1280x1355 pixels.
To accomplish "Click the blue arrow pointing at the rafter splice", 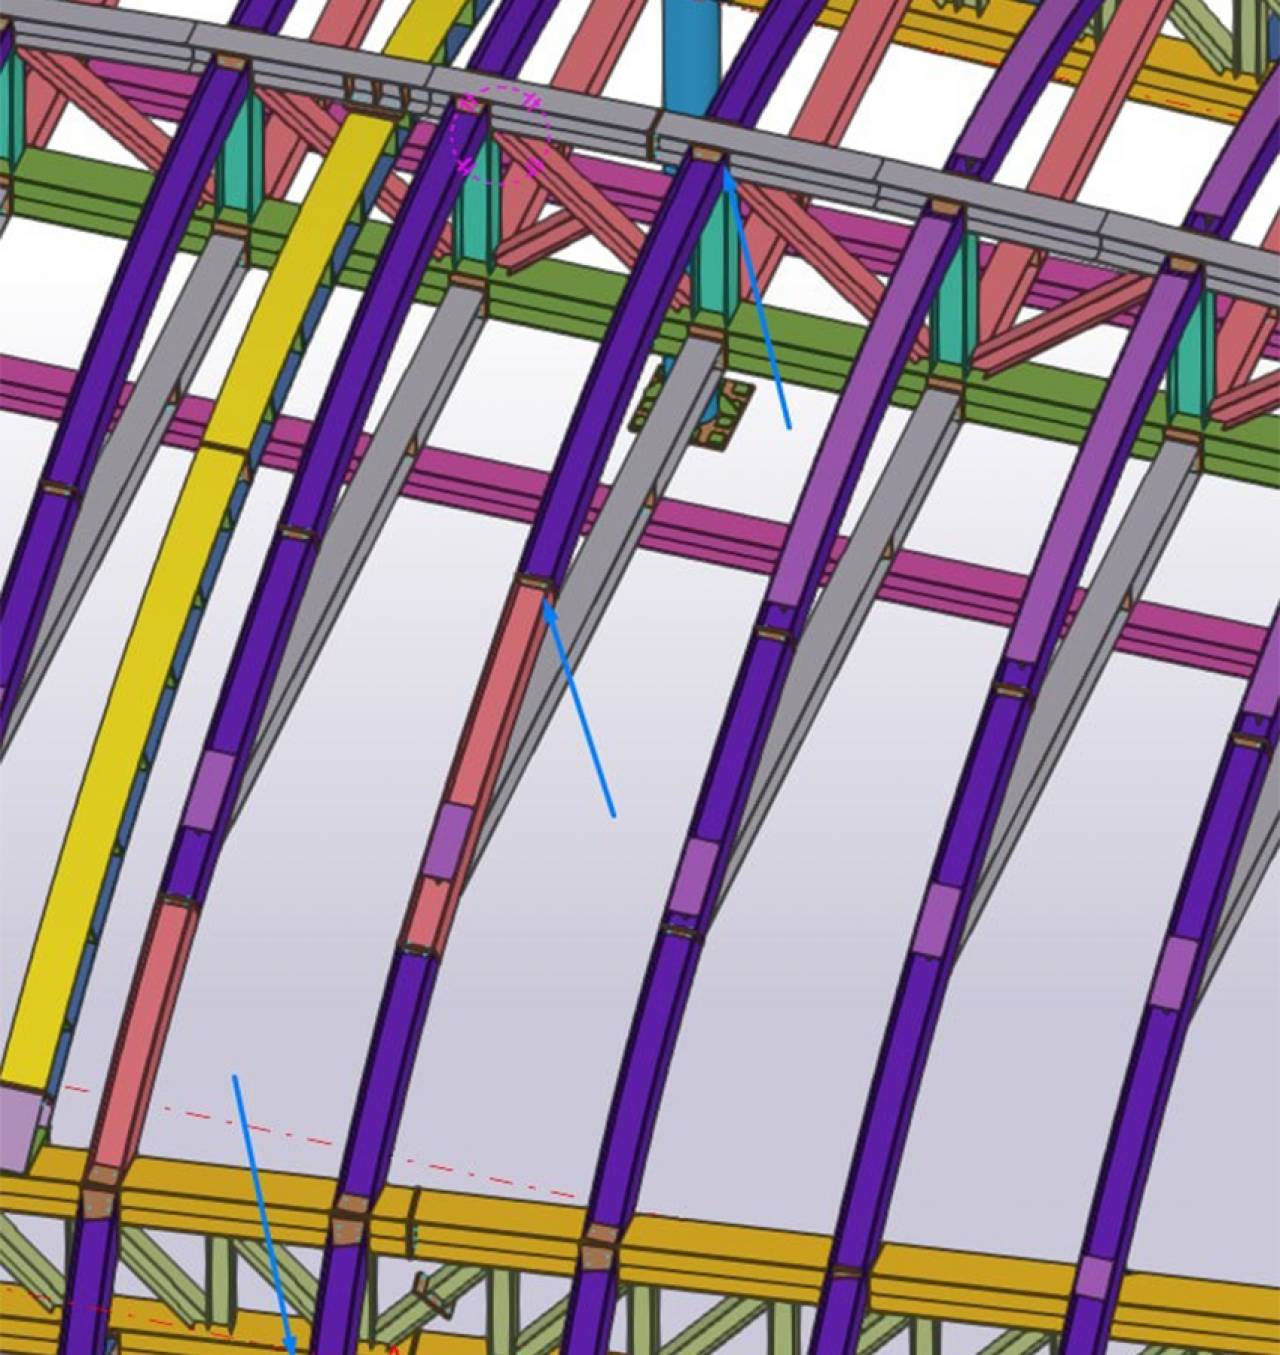I will (580, 710).
